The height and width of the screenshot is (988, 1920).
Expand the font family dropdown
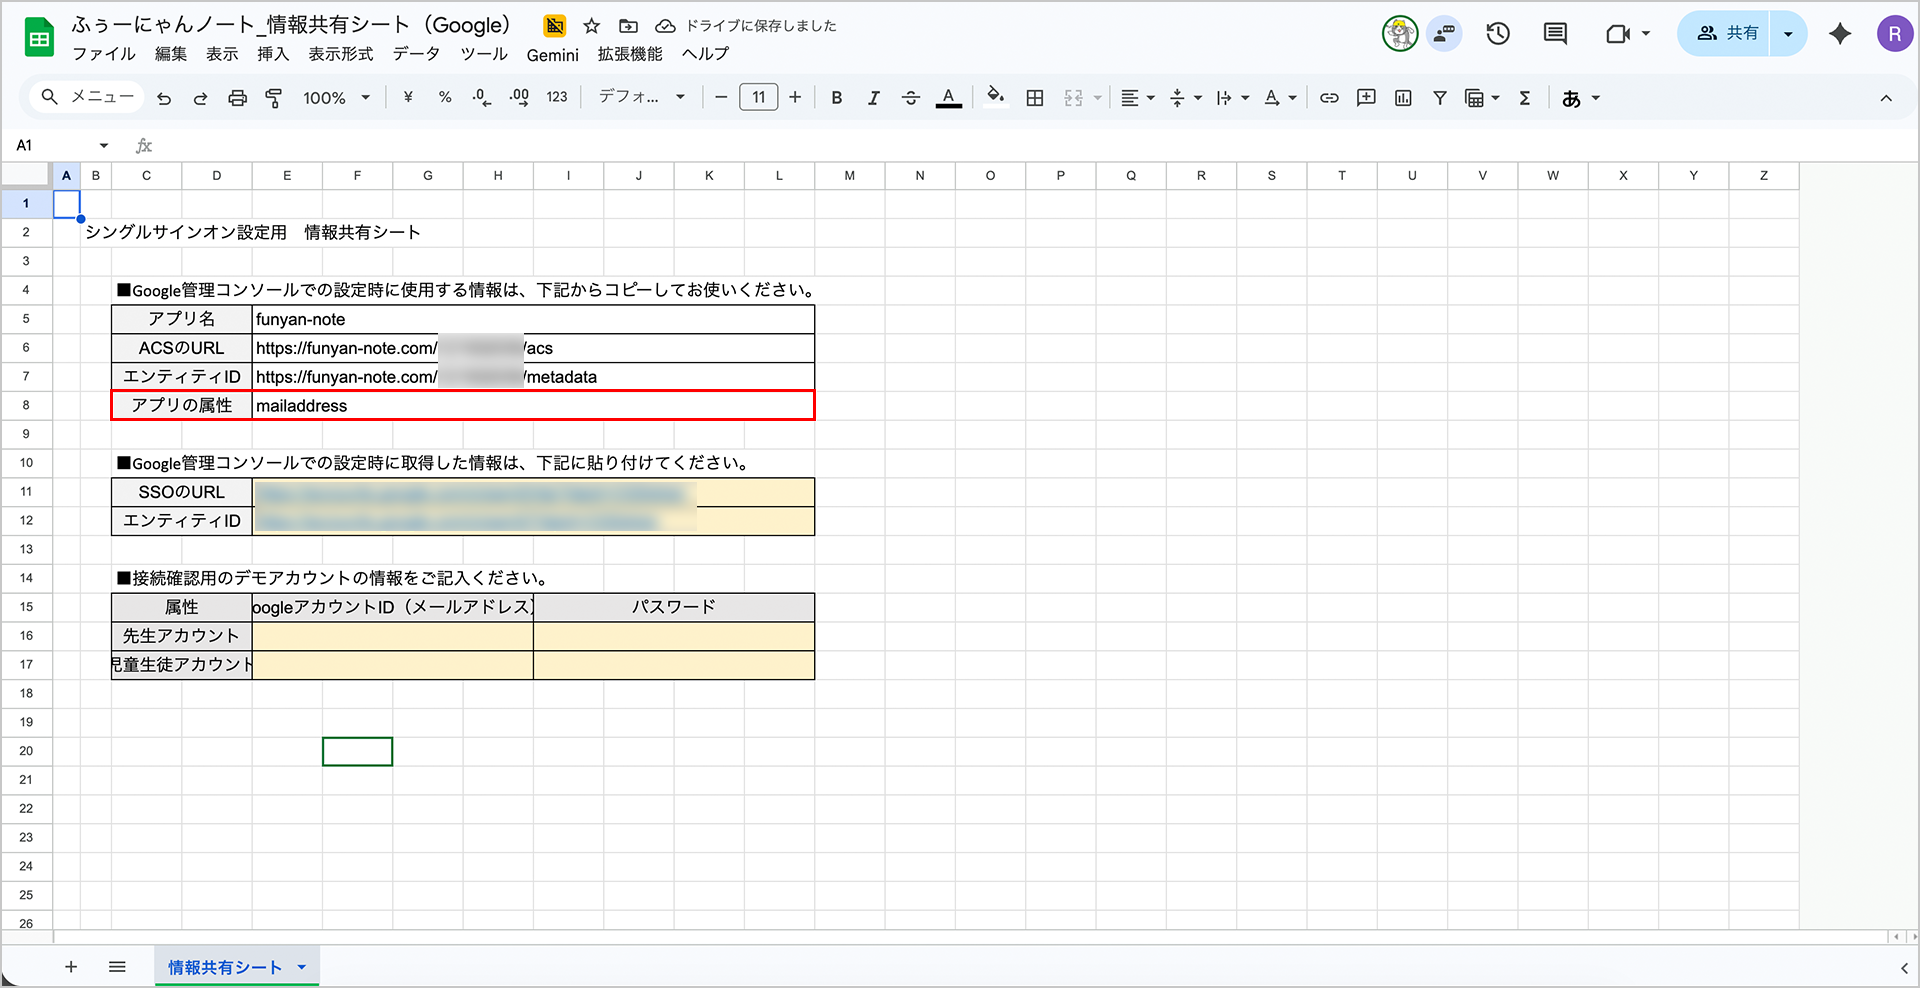(x=641, y=97)
